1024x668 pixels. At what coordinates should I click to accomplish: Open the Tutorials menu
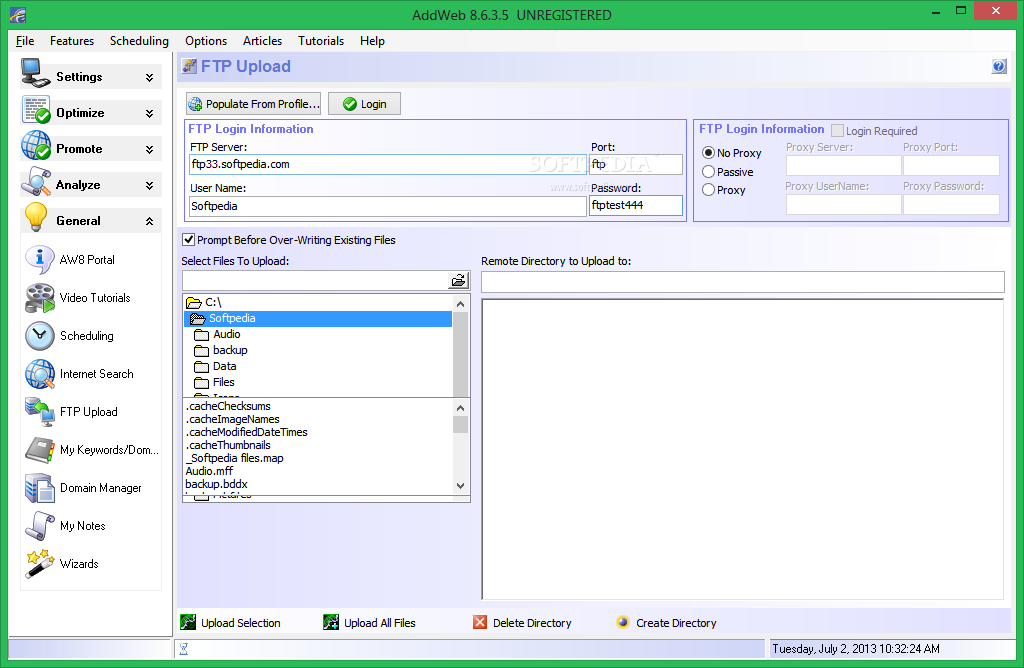pos(321,40)
